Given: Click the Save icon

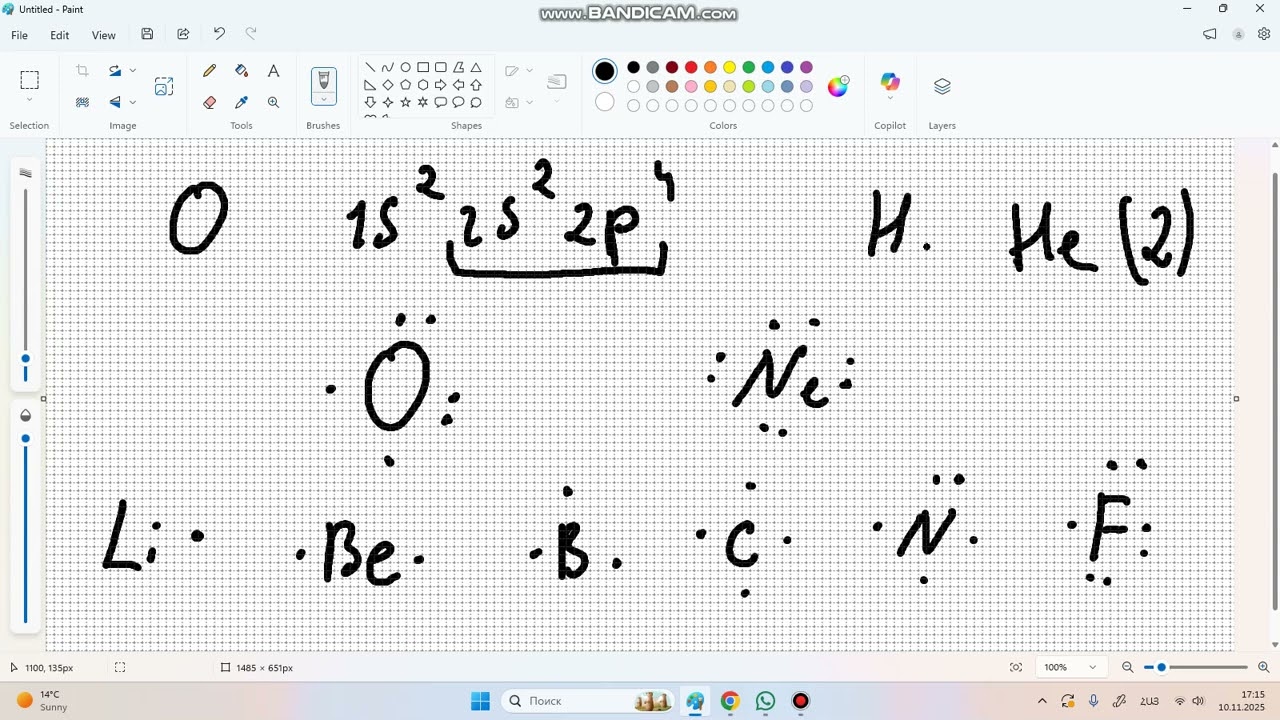Looking at the screenshot, I should tap(147, 34).
